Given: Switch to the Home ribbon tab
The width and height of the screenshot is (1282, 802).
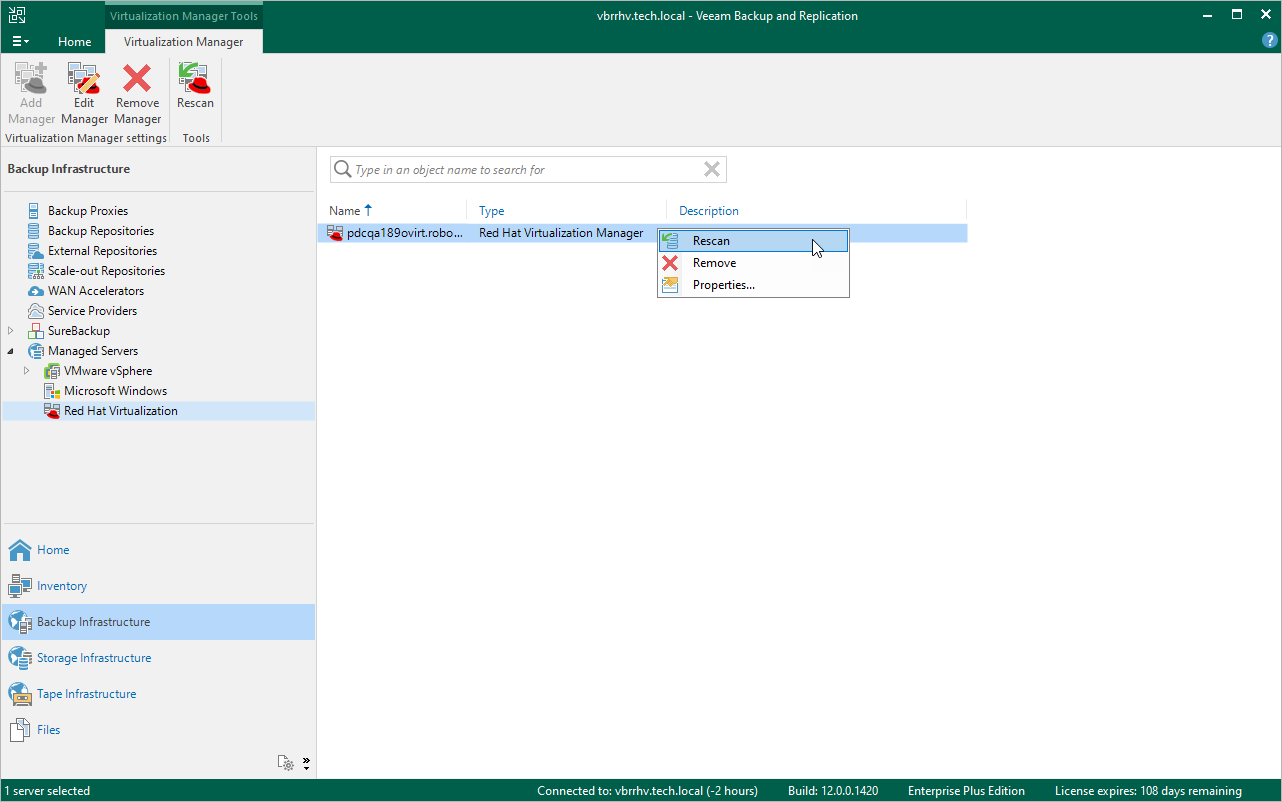Looking at the screenshot, I should (74, 42).
